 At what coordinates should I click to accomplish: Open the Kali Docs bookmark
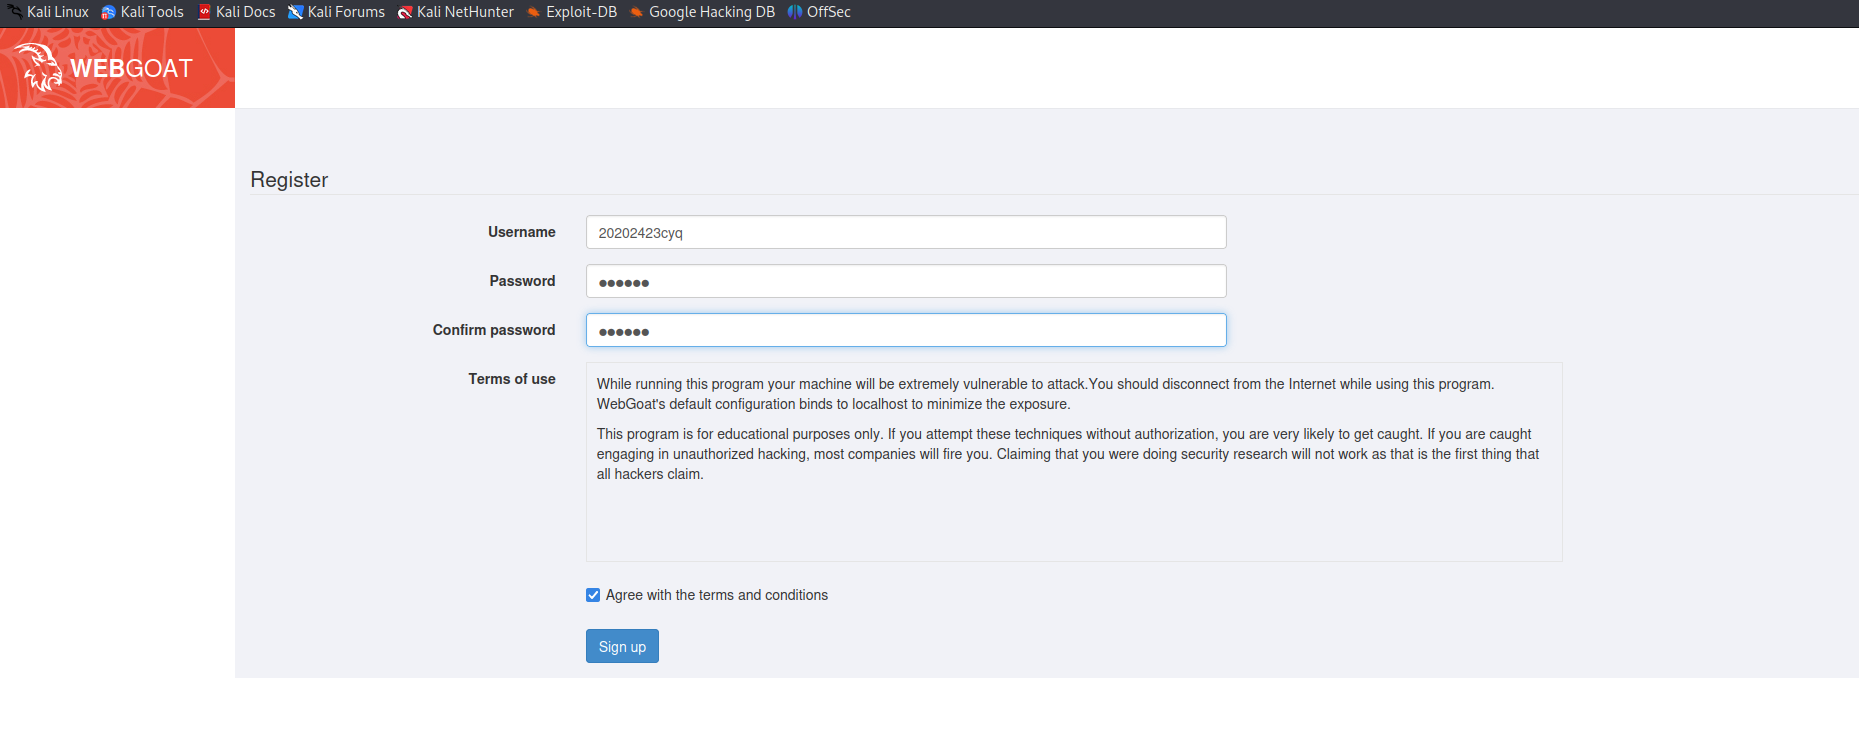[237, 12]
